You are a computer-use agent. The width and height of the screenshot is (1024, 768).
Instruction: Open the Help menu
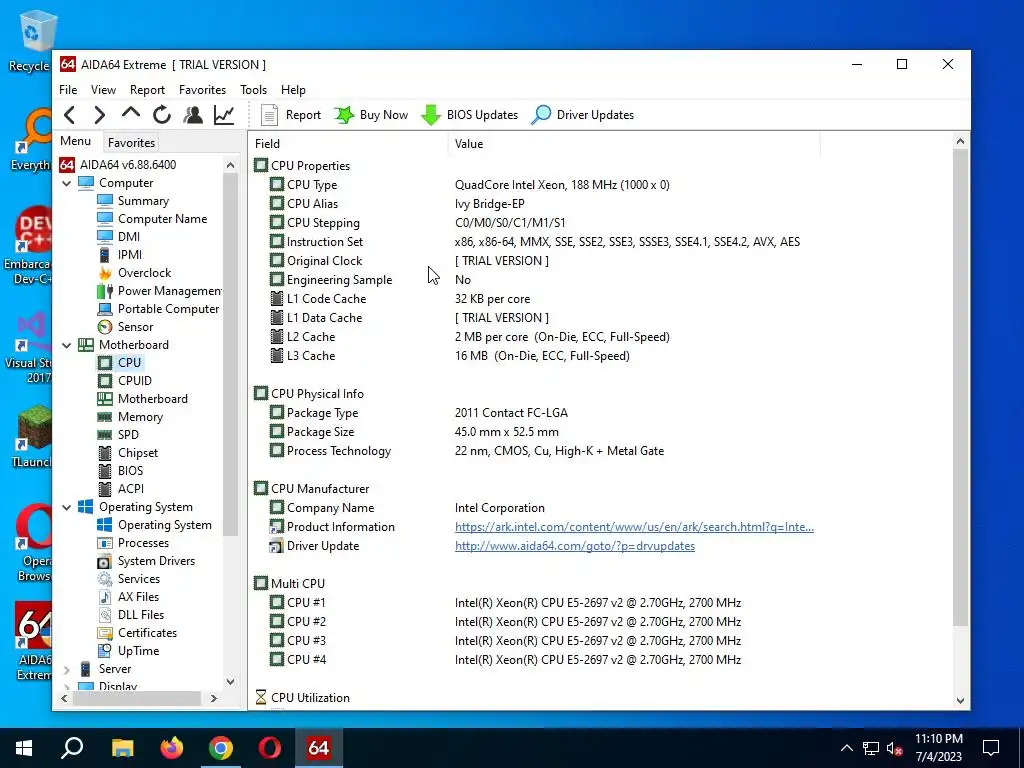pyautogui.click(x=293, y=89)
